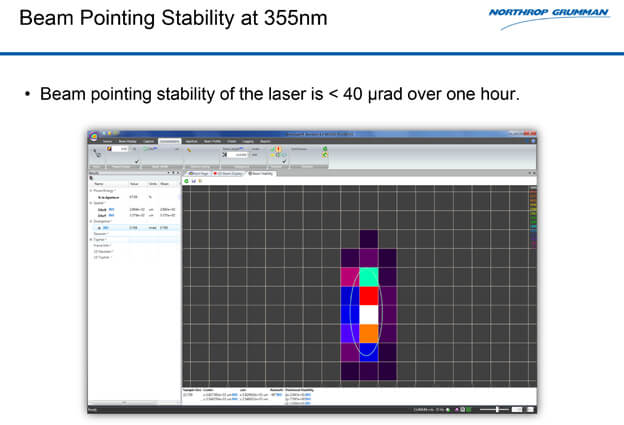Toggle the checkmark in the ribbon's left group
This screenshot has height=425, width=624.
click(x=136, y=161)
